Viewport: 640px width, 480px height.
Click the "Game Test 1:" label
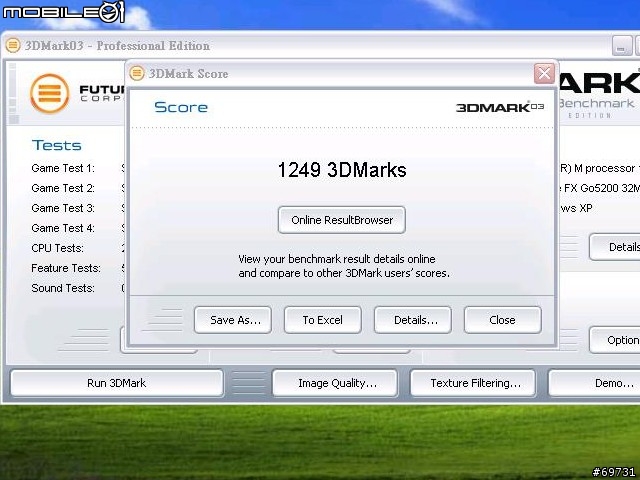click(63, 168)
